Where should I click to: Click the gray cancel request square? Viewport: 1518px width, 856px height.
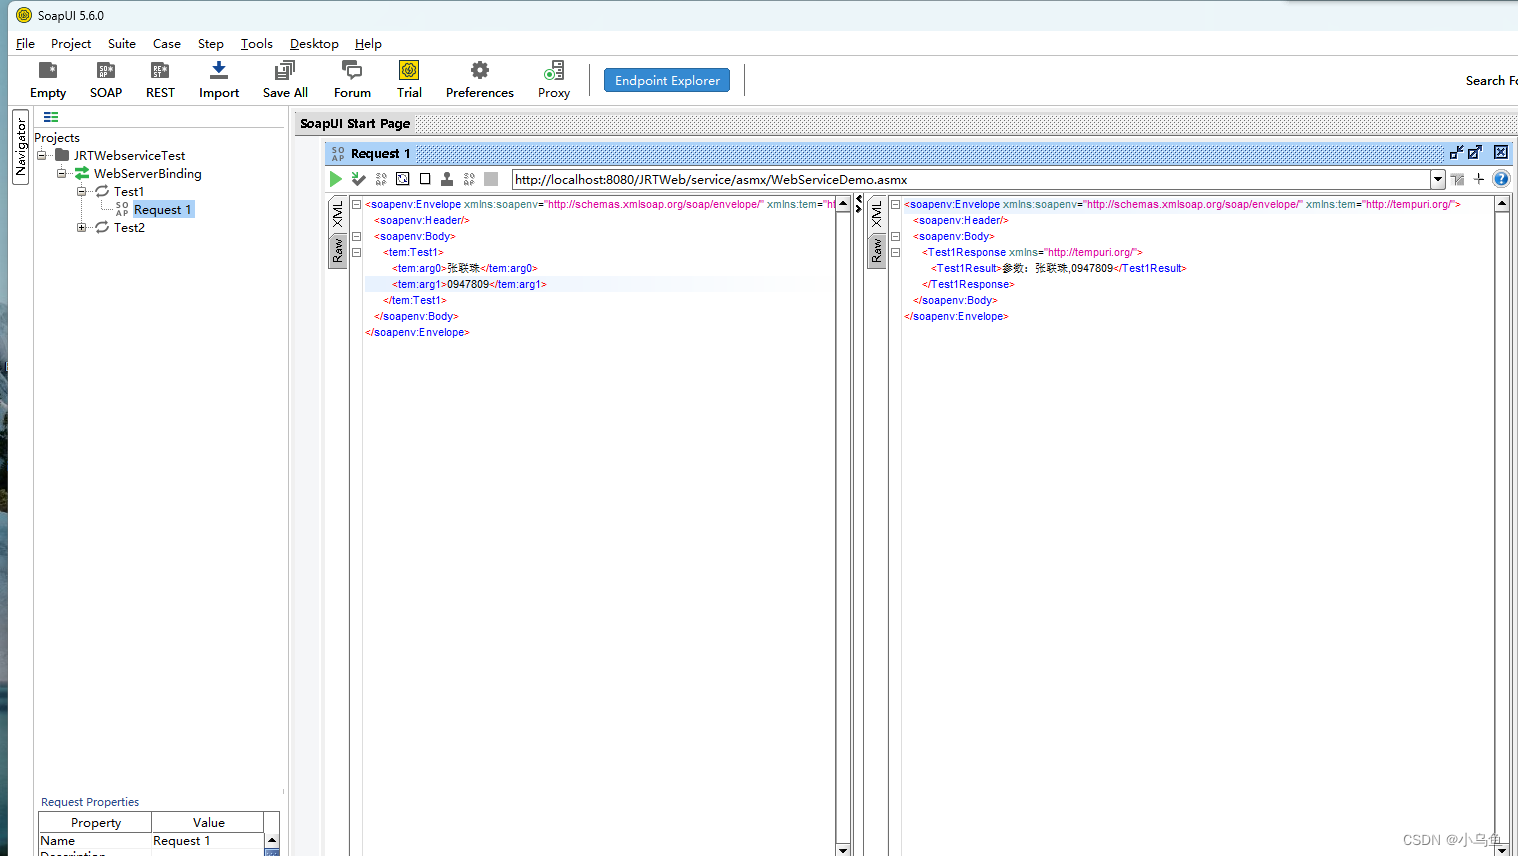point(491,179)
